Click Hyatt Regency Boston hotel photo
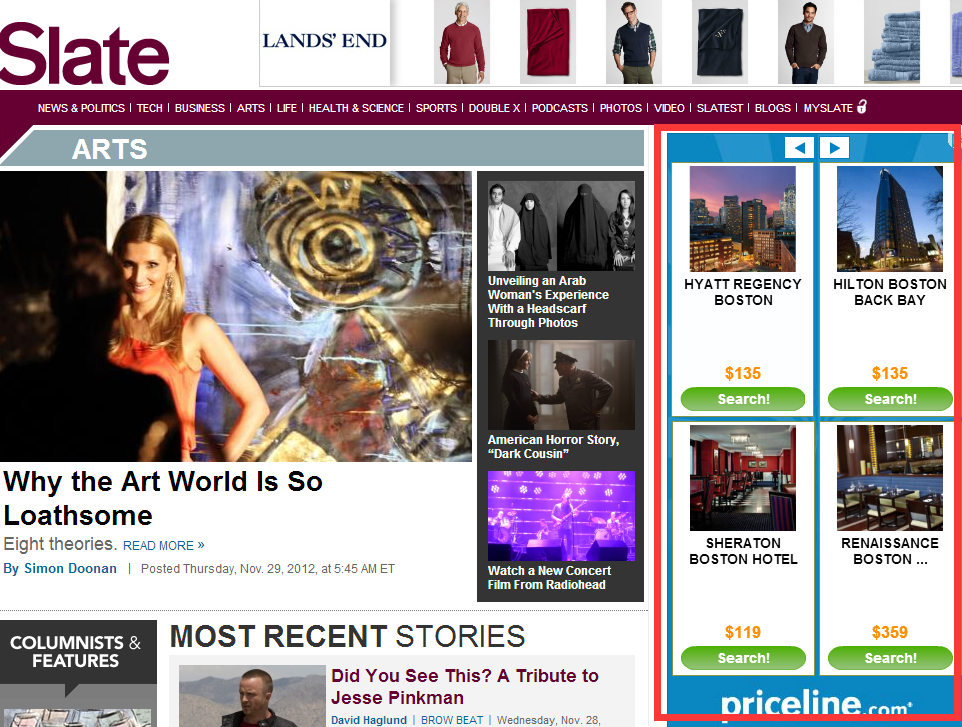Image resolution: width=962 pixels, height=727 pixels. 742,218
